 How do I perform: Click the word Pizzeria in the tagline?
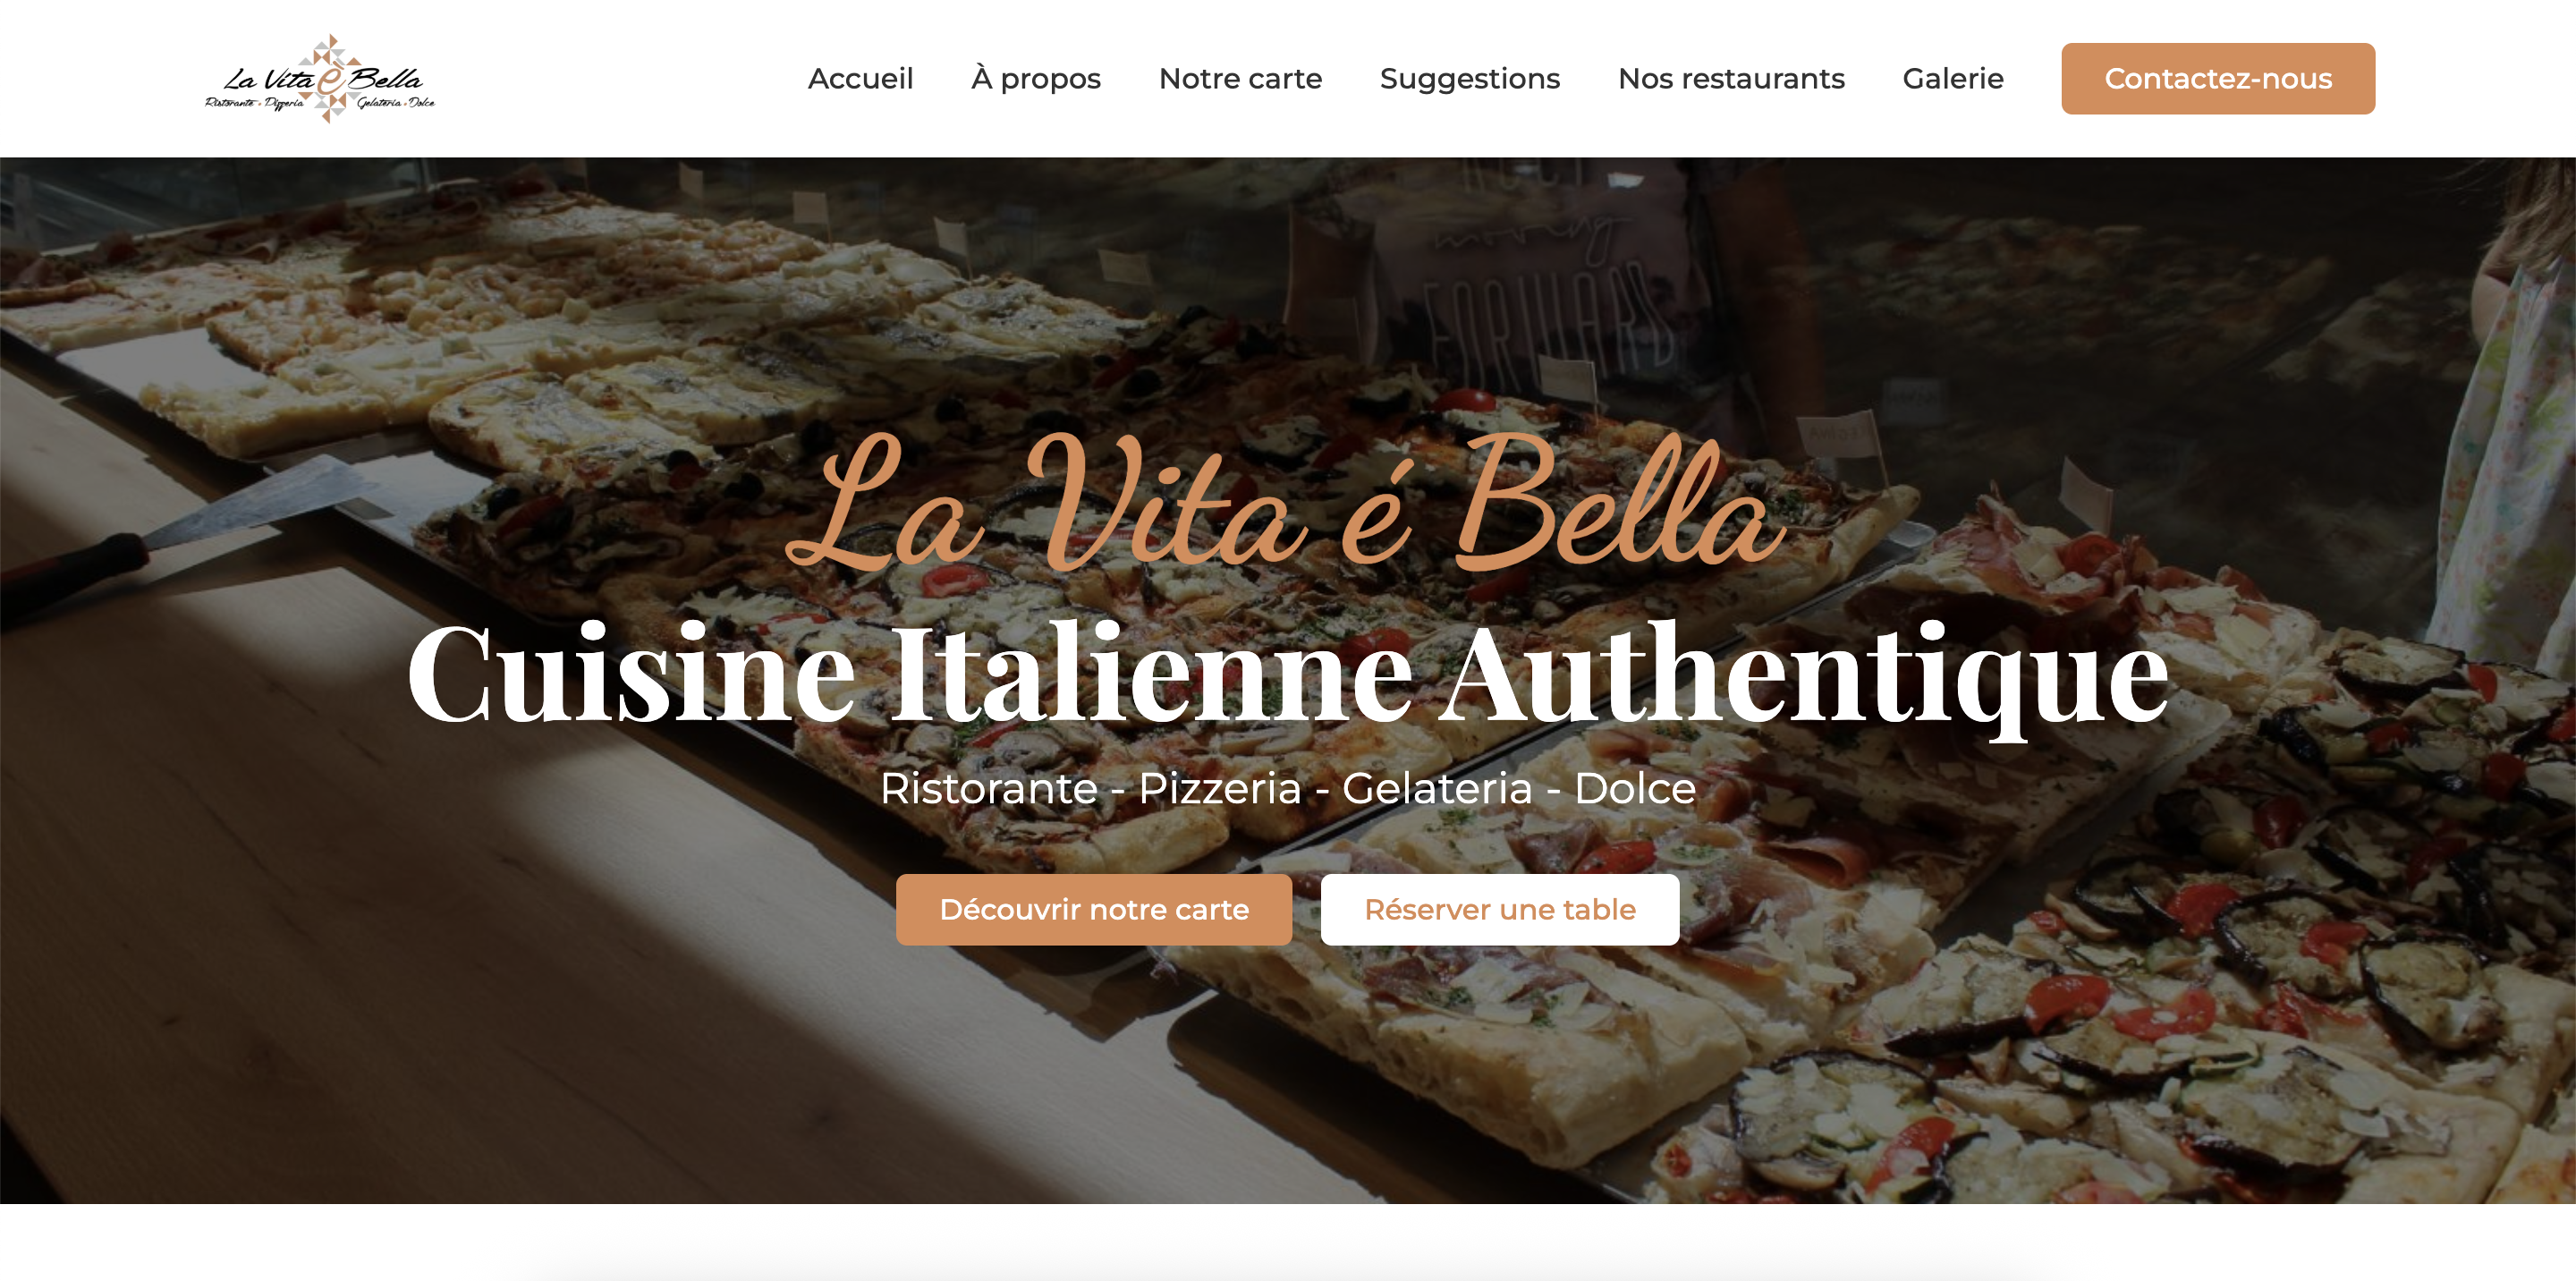[1219, 788]
